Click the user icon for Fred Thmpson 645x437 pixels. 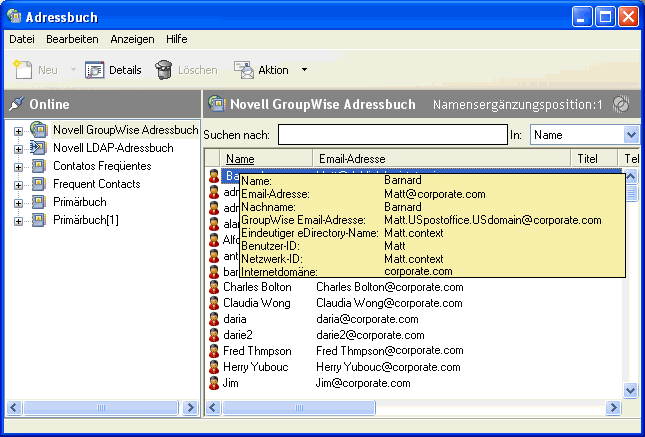213,351
